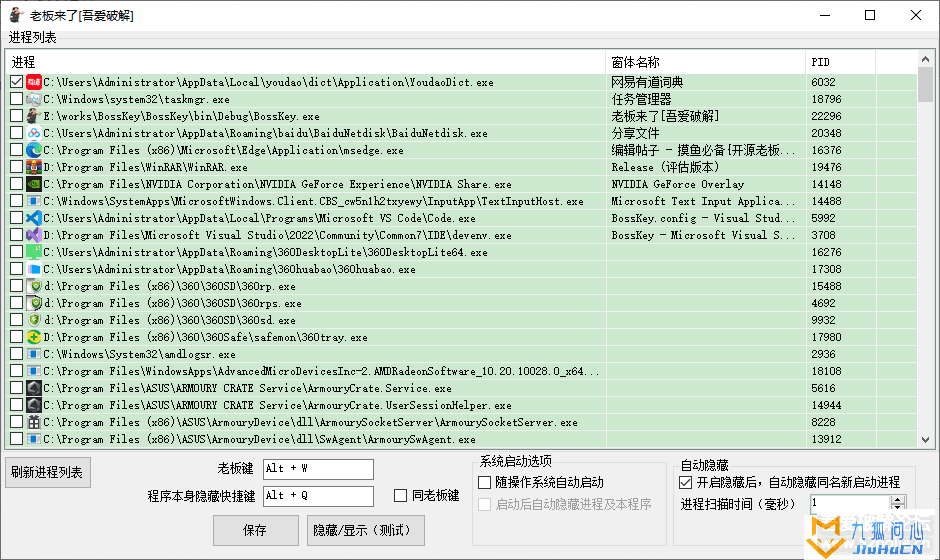This screenshot has width=940, height=560.
Task: Click the msedge.exe Edge icon
Action: pyautogui.click(x=34, y=150)
